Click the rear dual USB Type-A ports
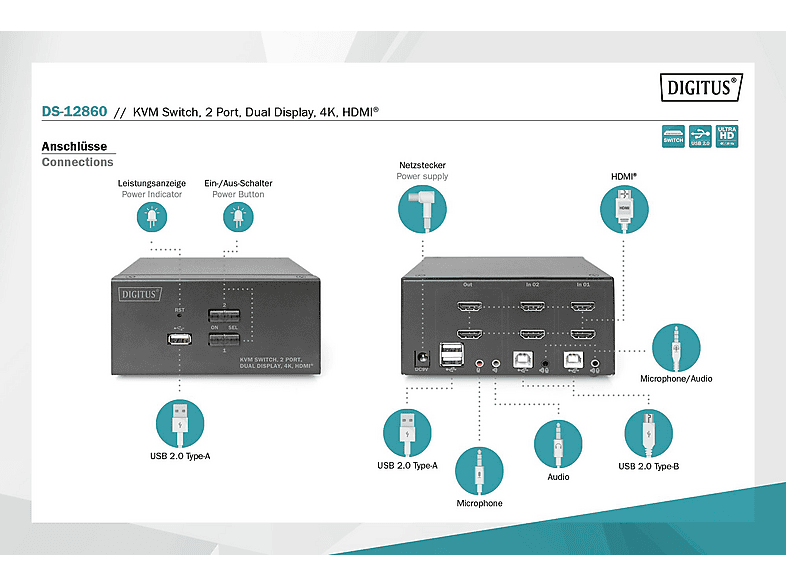 452,354
